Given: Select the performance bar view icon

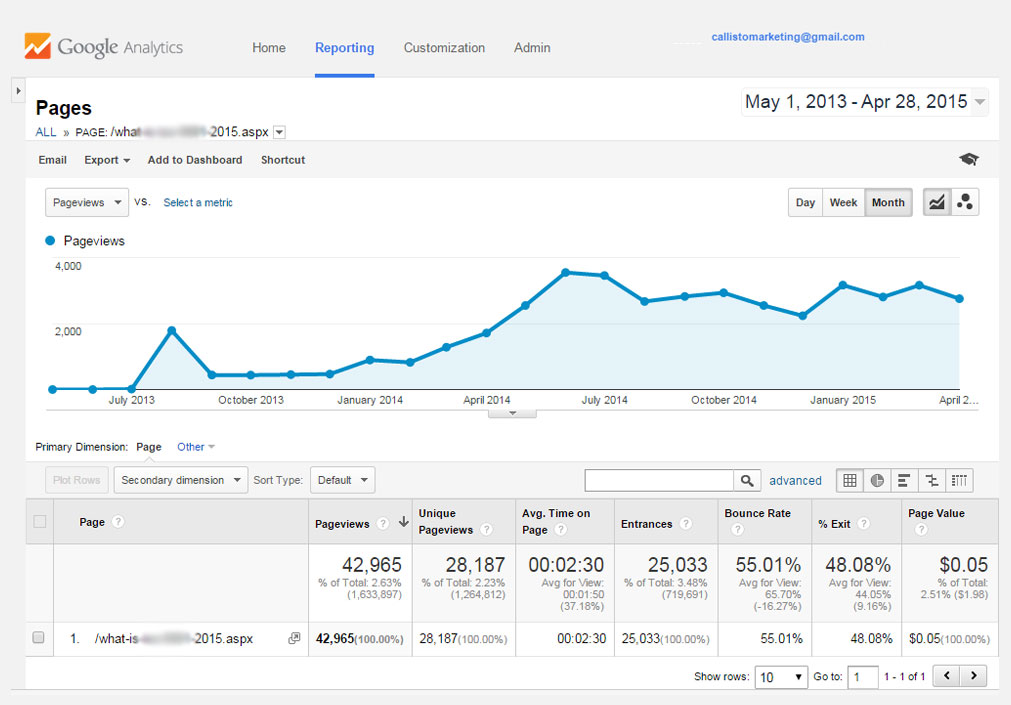Looking at the screenshot, I should (x=904, y=481).
